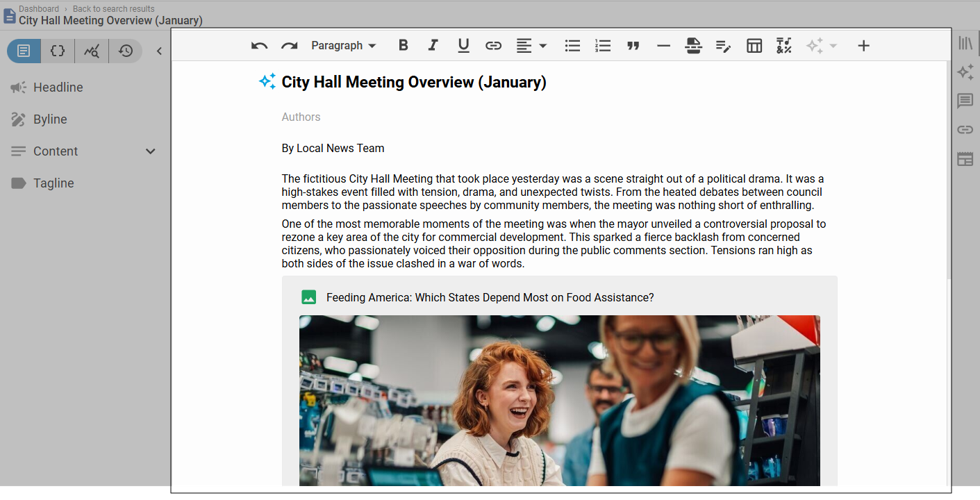This screenshot has height=500, width=980.
Task: Click the green image icon in embed card
Action: (x=309, y=298)
